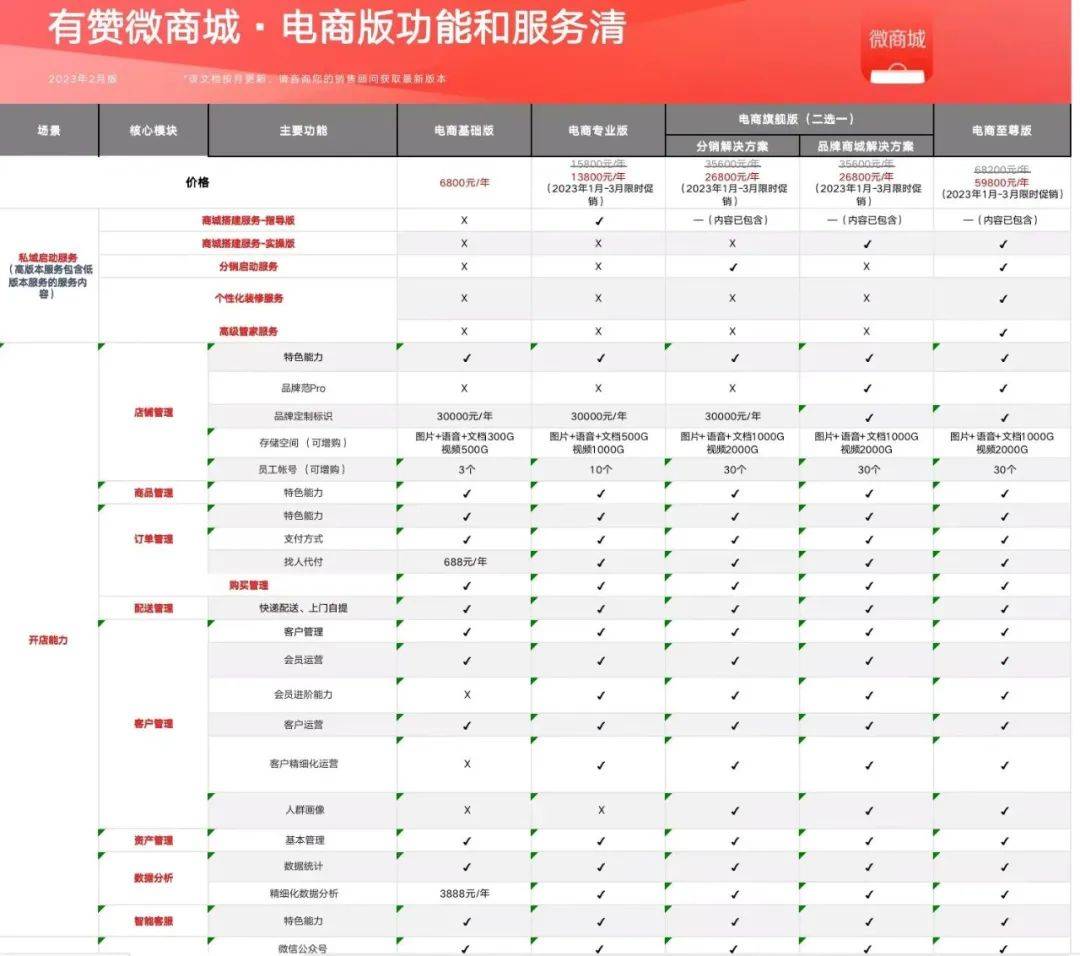Click the 商城搭建服务-指导版 row label

tap(248, 220)
